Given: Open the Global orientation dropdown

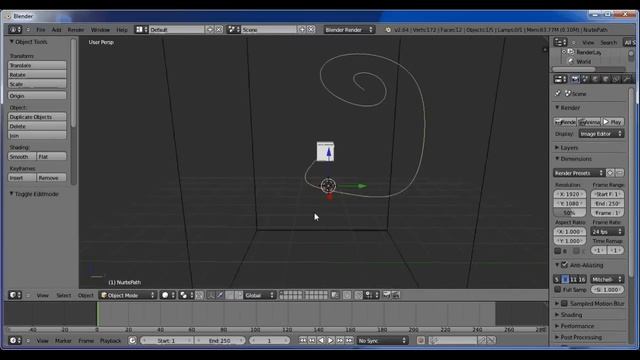Looking at the screenshot, I should tap(260, 295).
